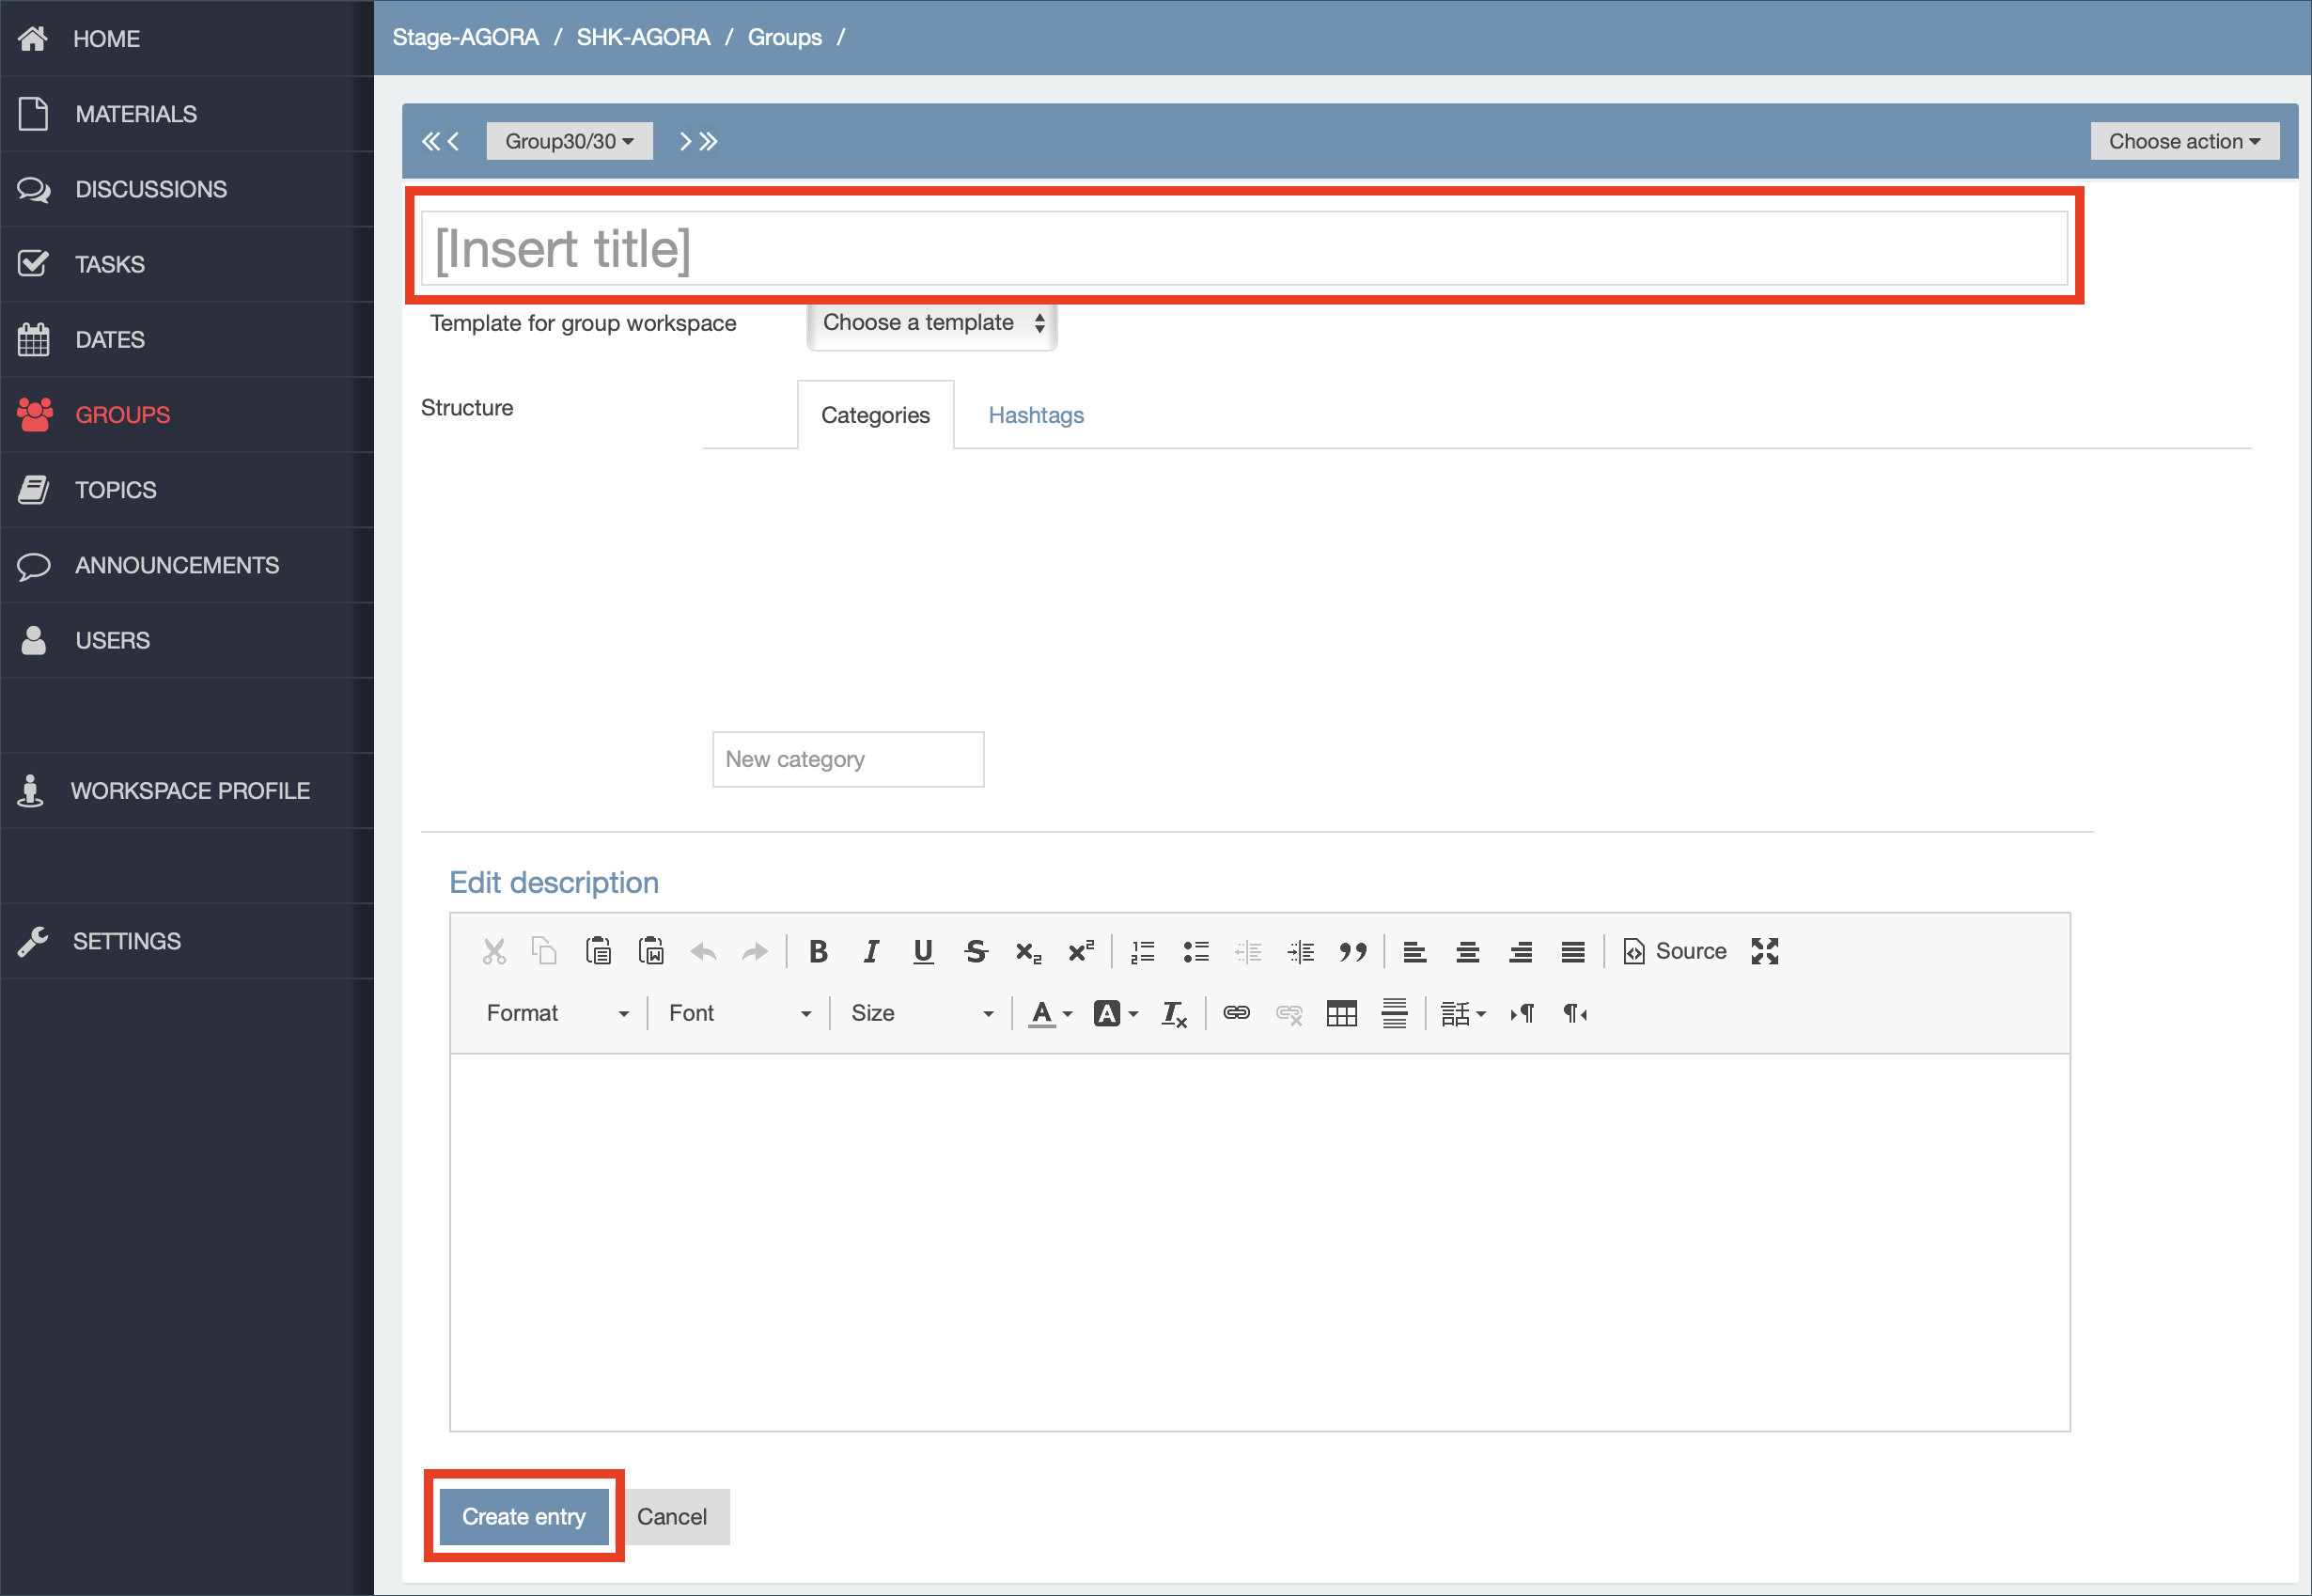The image size is (2312, 1596).
Task: Follow the Stage-AGORA breadcrumb link
Action: 465,37
